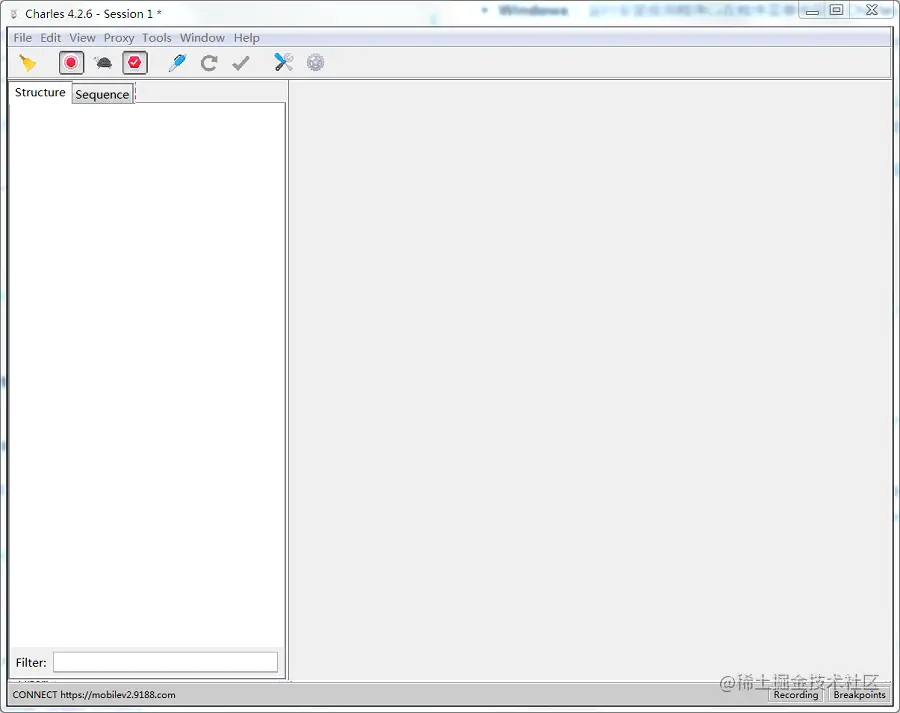Switch to the Sequence tab

pos(102,94)
